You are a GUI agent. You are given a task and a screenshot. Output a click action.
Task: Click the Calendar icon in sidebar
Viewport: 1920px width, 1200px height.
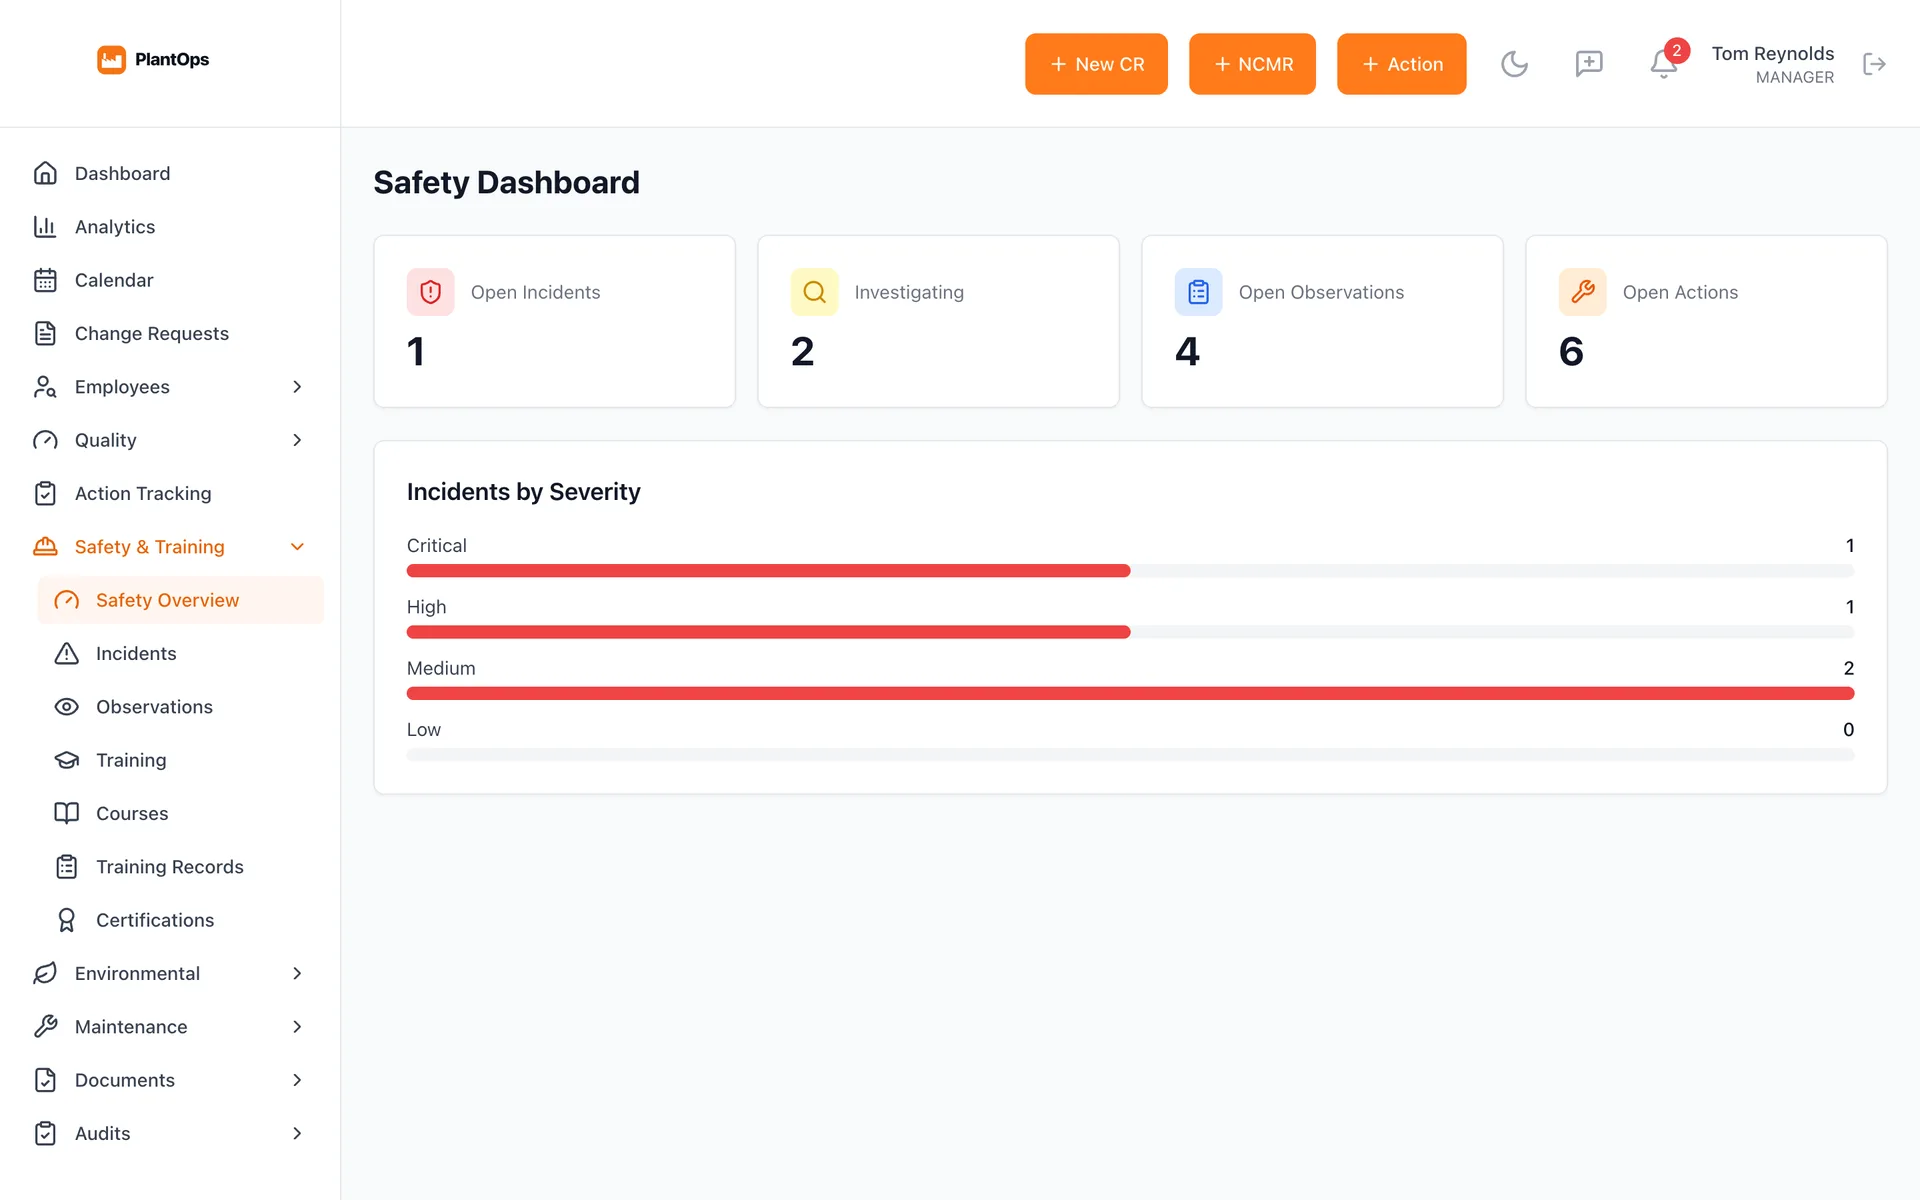(45, 280)
